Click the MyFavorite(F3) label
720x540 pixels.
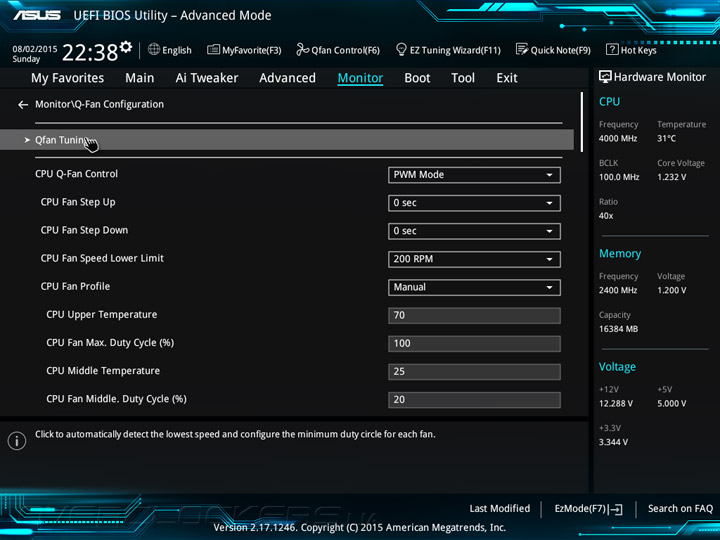pos(252,50)
